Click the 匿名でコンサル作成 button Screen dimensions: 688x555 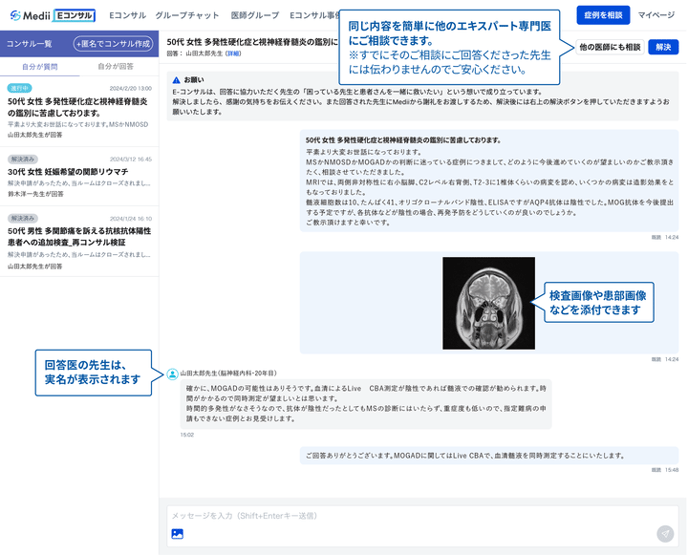(113, 43)
